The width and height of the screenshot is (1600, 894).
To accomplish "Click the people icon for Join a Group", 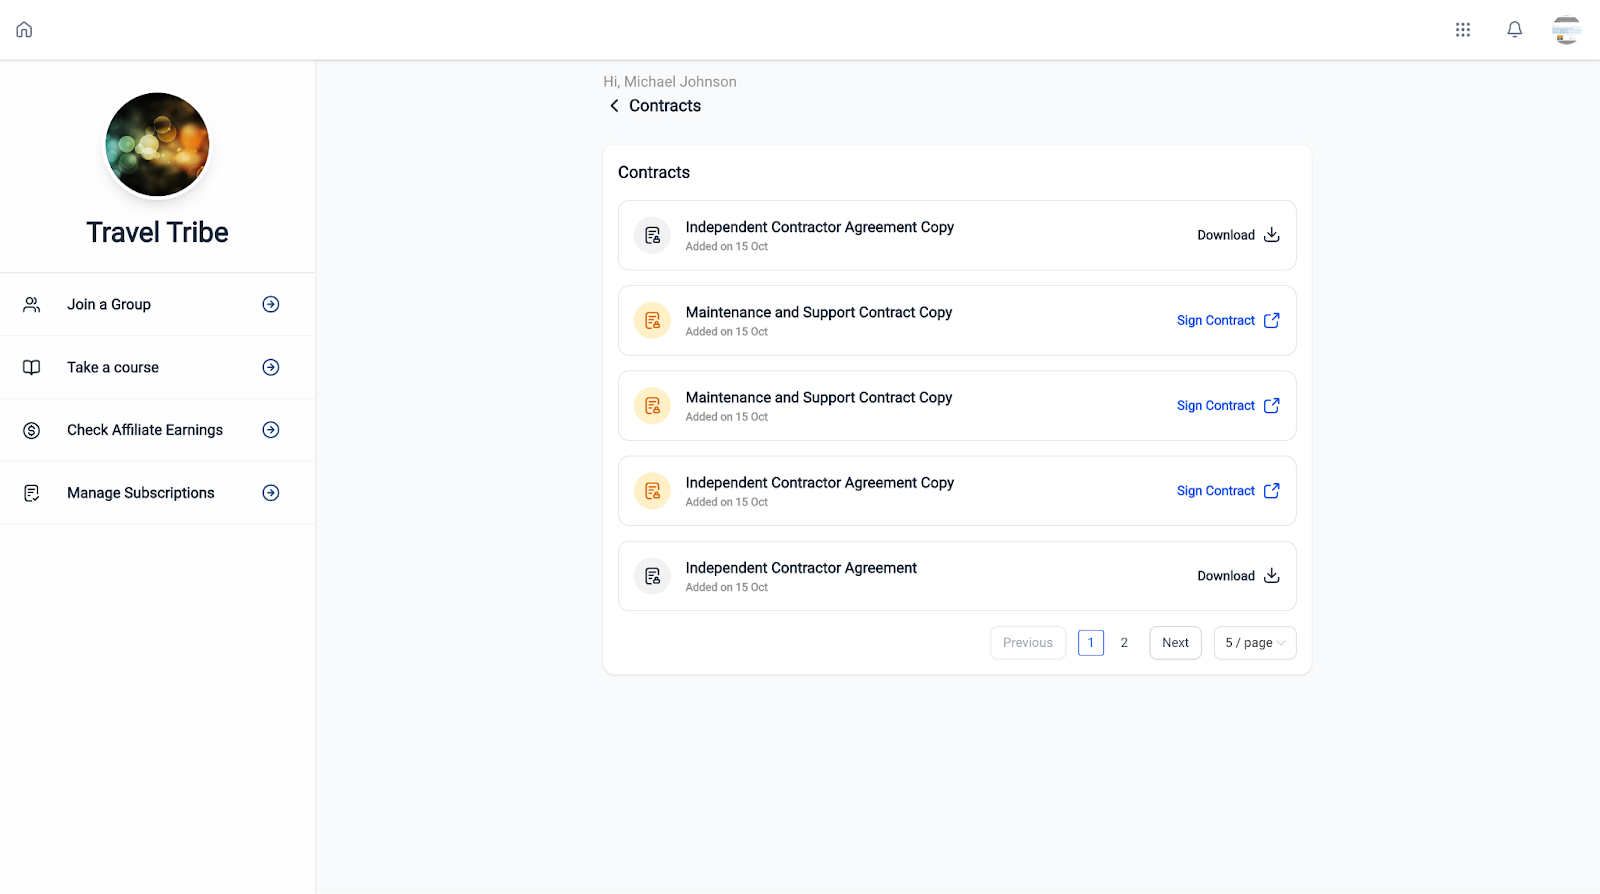I will [x=32, y=305].
